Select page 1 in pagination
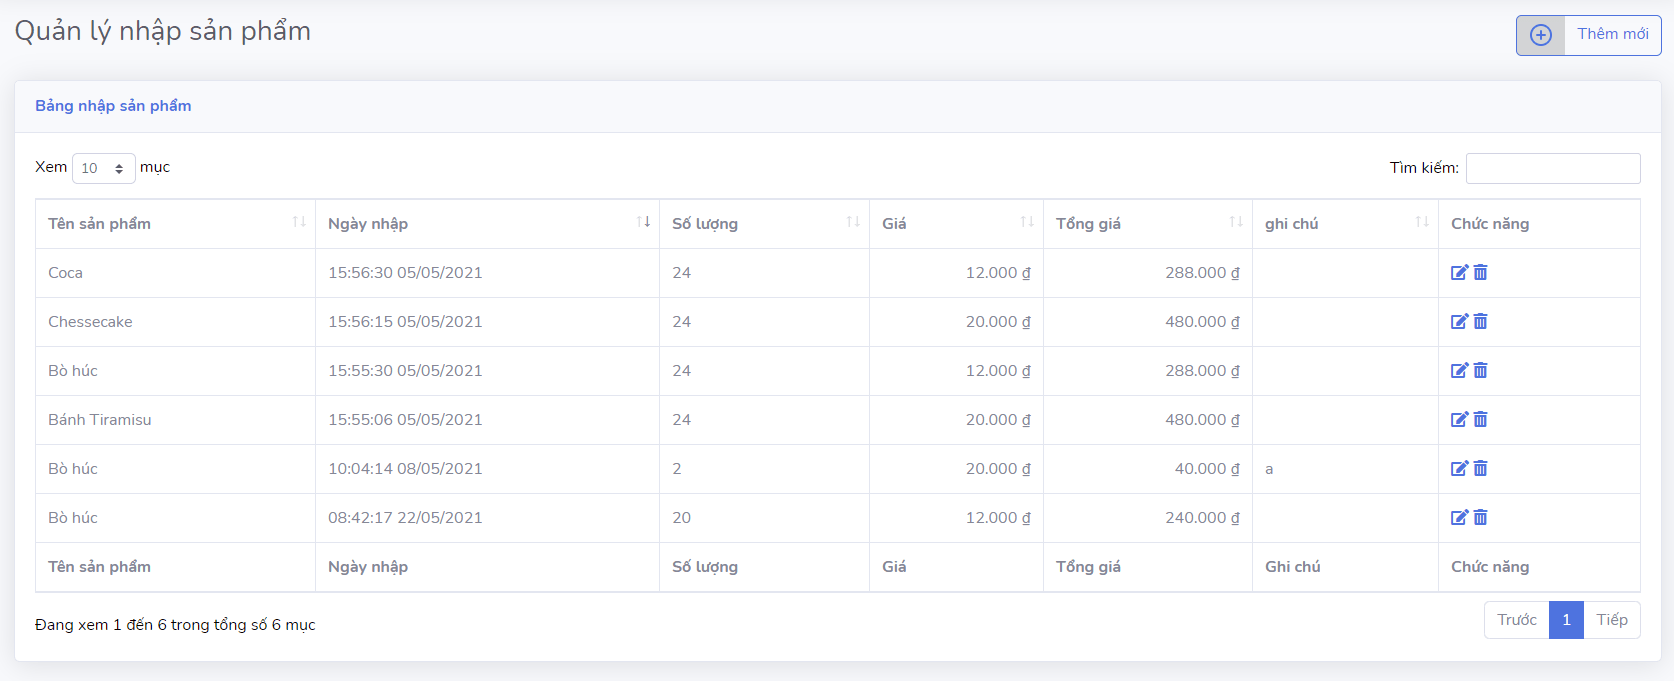 click(1566, 620)
